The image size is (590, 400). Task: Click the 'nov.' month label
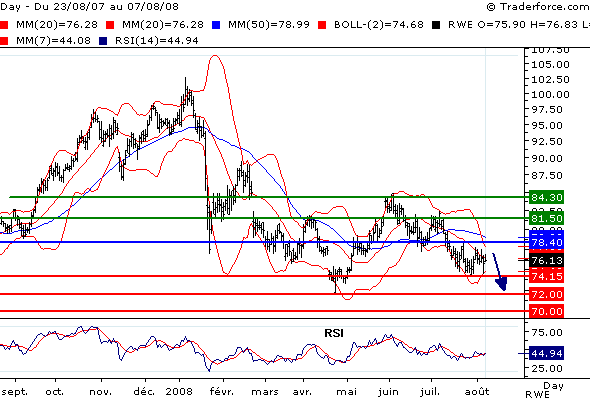click(x=100, y=392)
